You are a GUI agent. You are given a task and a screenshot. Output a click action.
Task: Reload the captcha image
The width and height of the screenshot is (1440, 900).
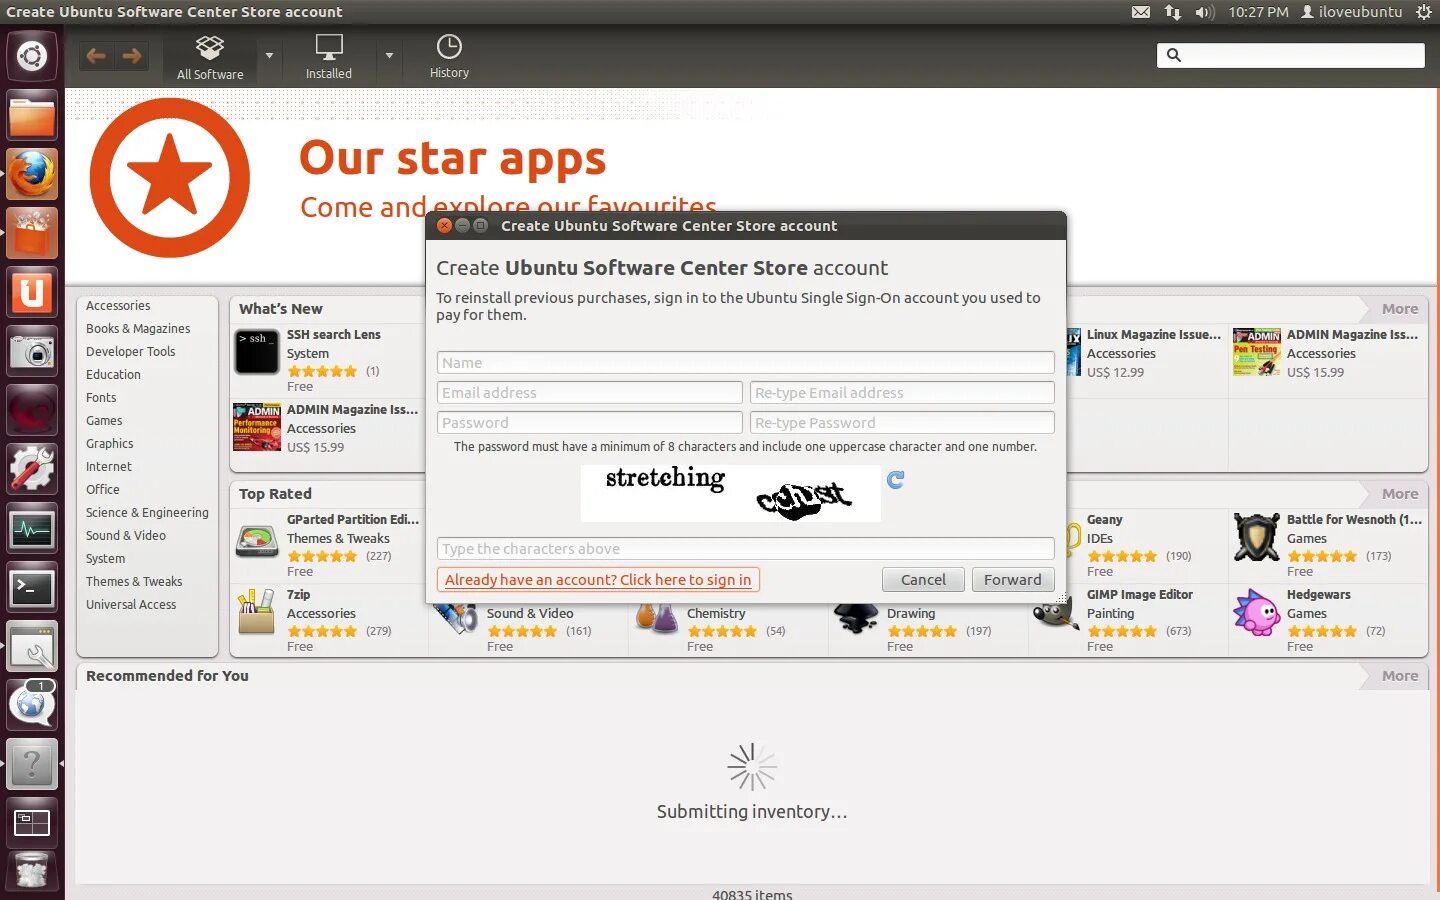pyautogui.click(x=895, y=480)
